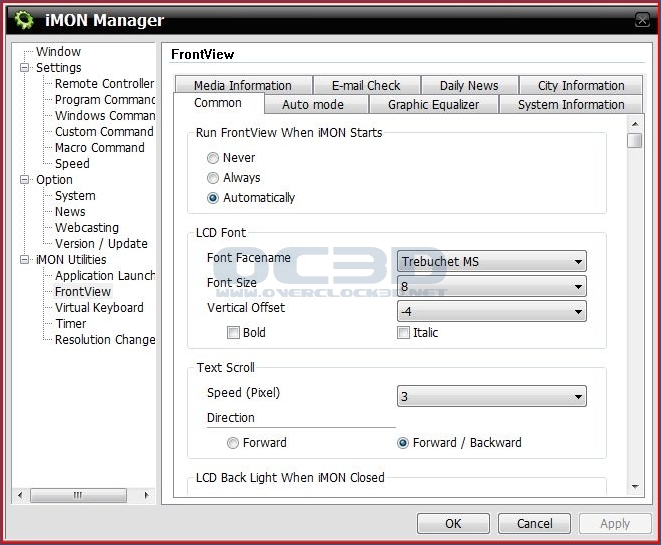This screenshot has width=661, height=545.
Task: Select Windows Command tree item
Action: pyautogui.click(x=105, y=115)
